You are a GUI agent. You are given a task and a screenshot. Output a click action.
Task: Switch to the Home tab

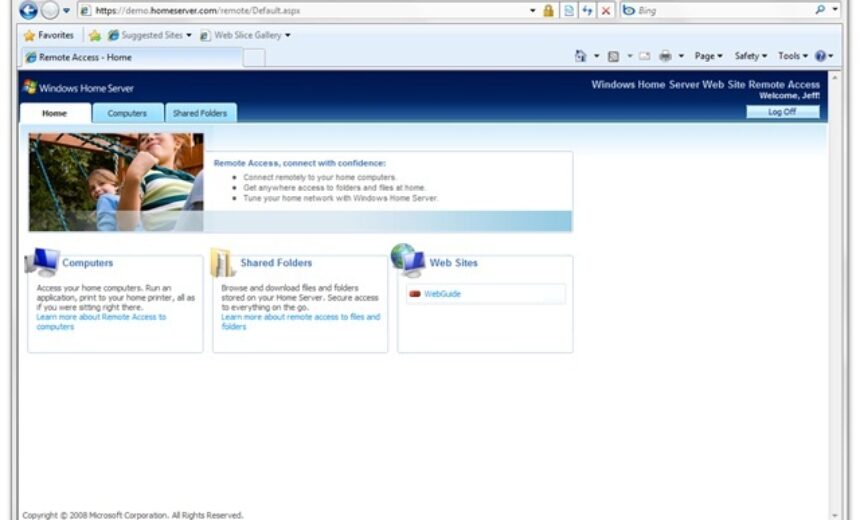point(55,113)
